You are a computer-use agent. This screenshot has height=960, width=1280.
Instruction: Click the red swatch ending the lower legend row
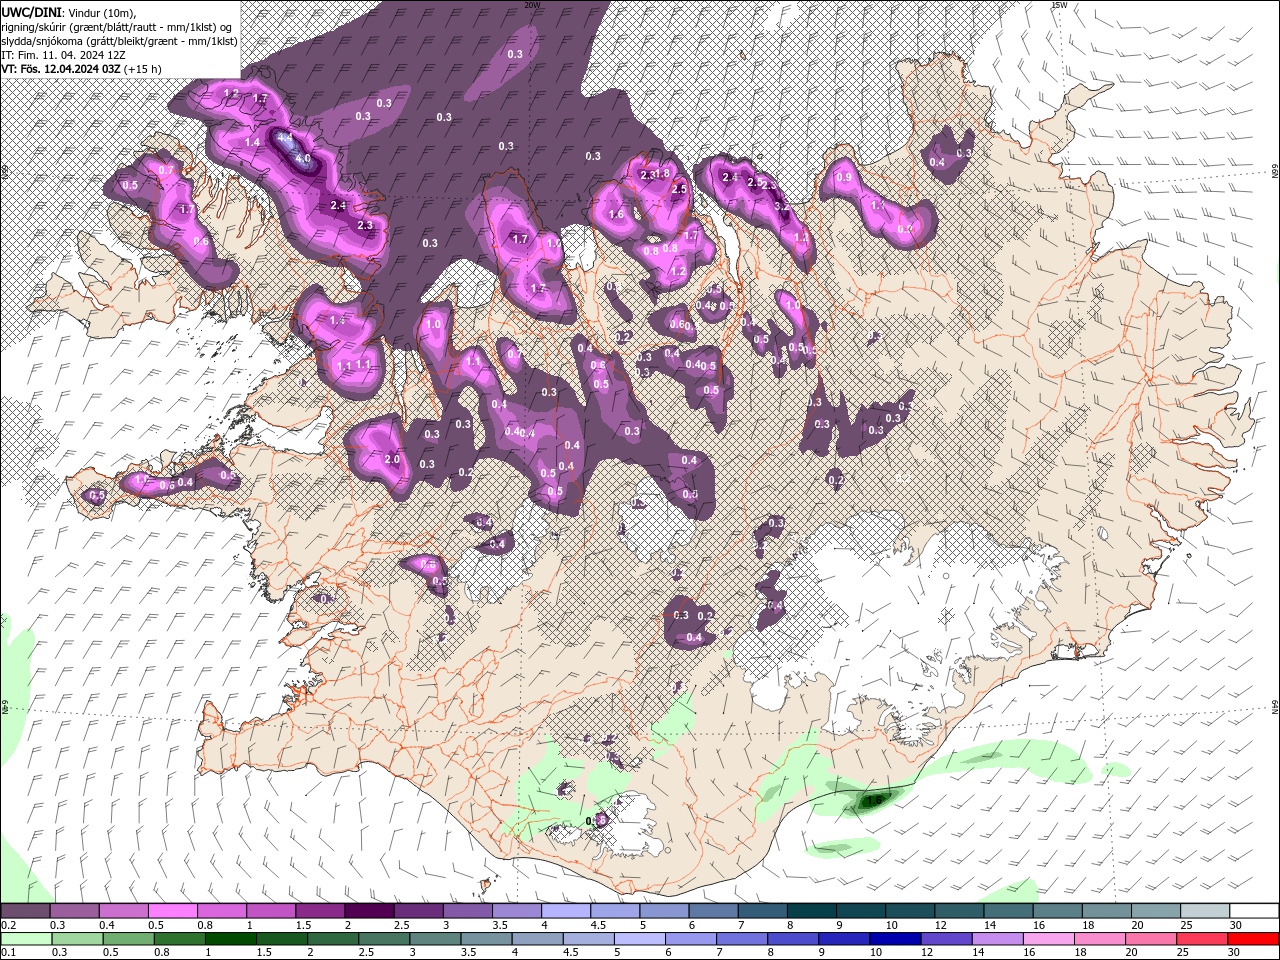click(1252, 939)
